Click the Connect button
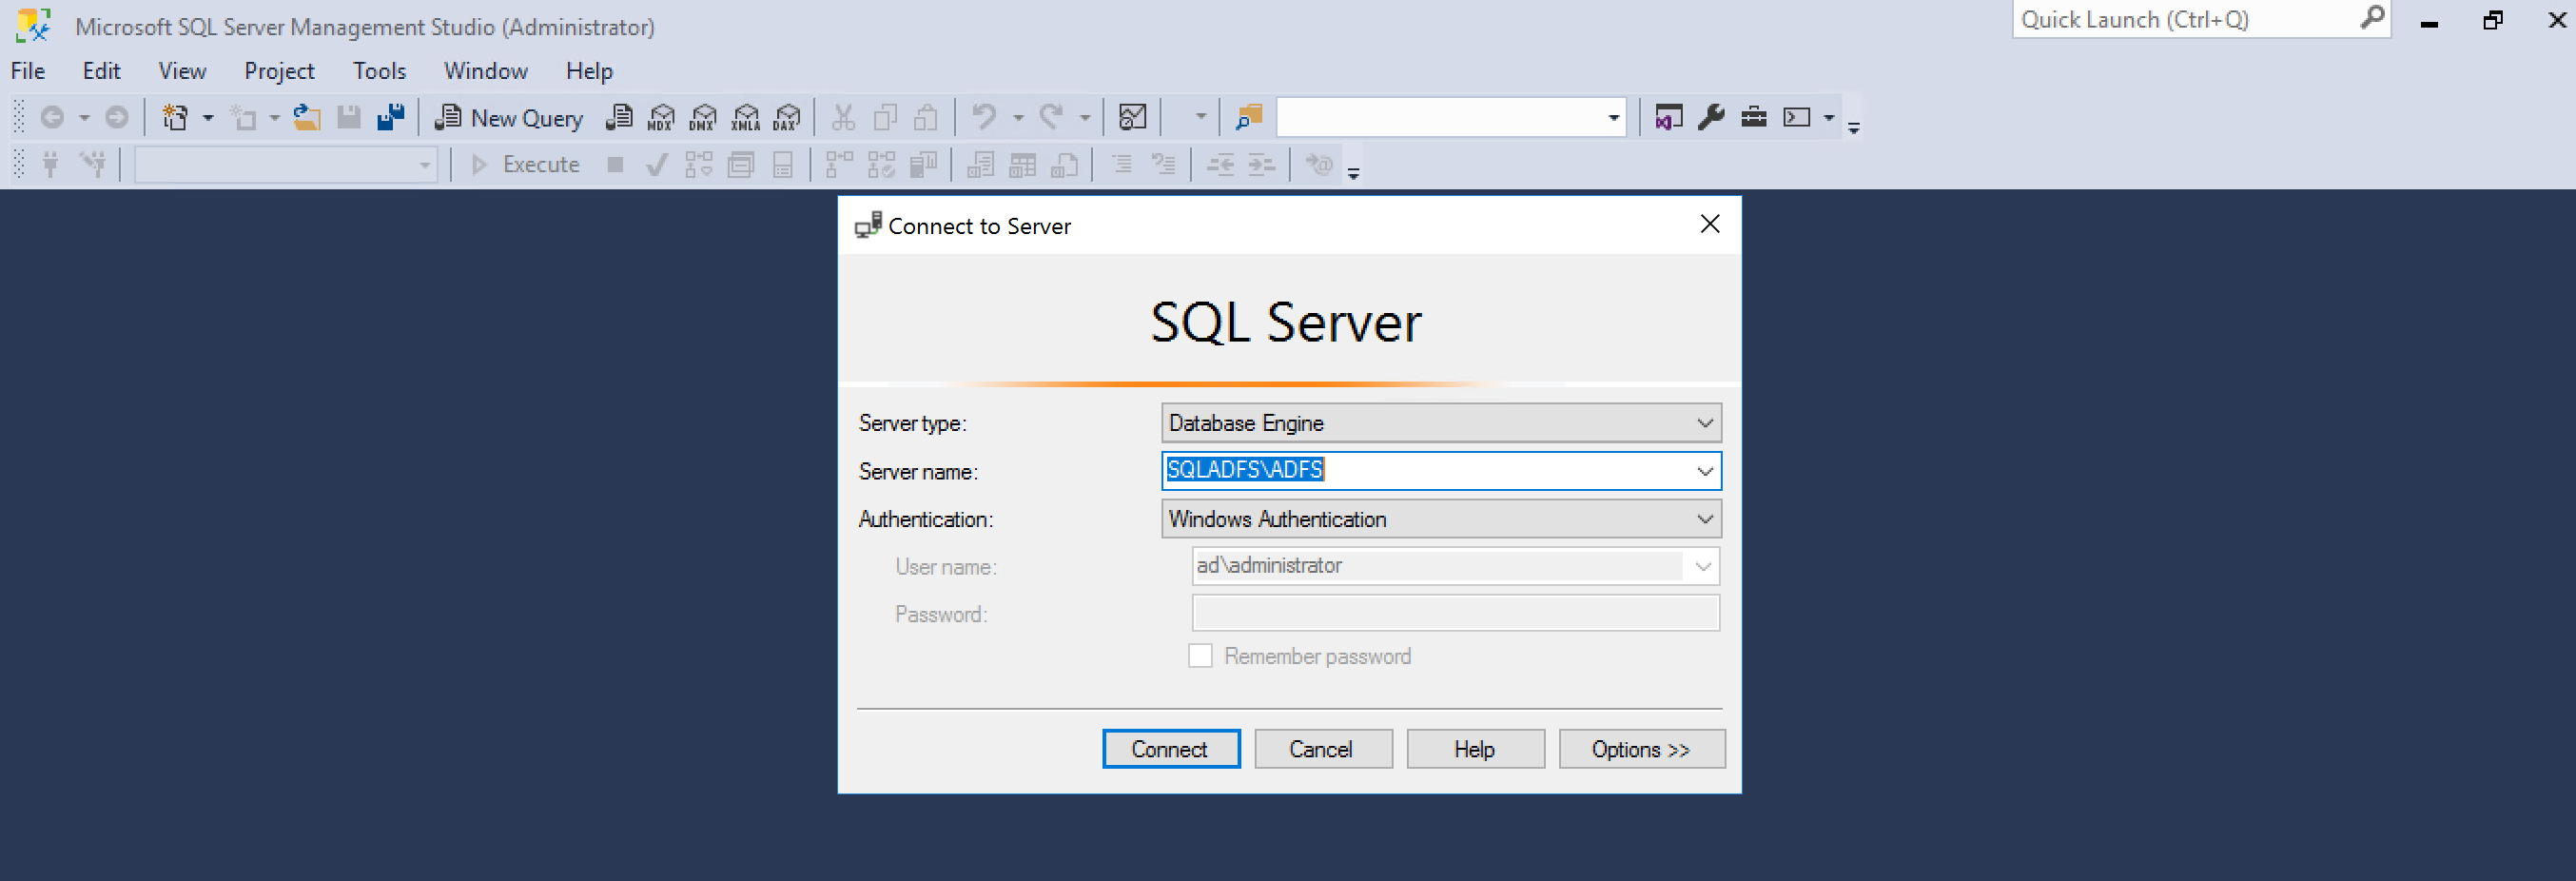The image size is (2576, 881). [x=1170, y=748]
